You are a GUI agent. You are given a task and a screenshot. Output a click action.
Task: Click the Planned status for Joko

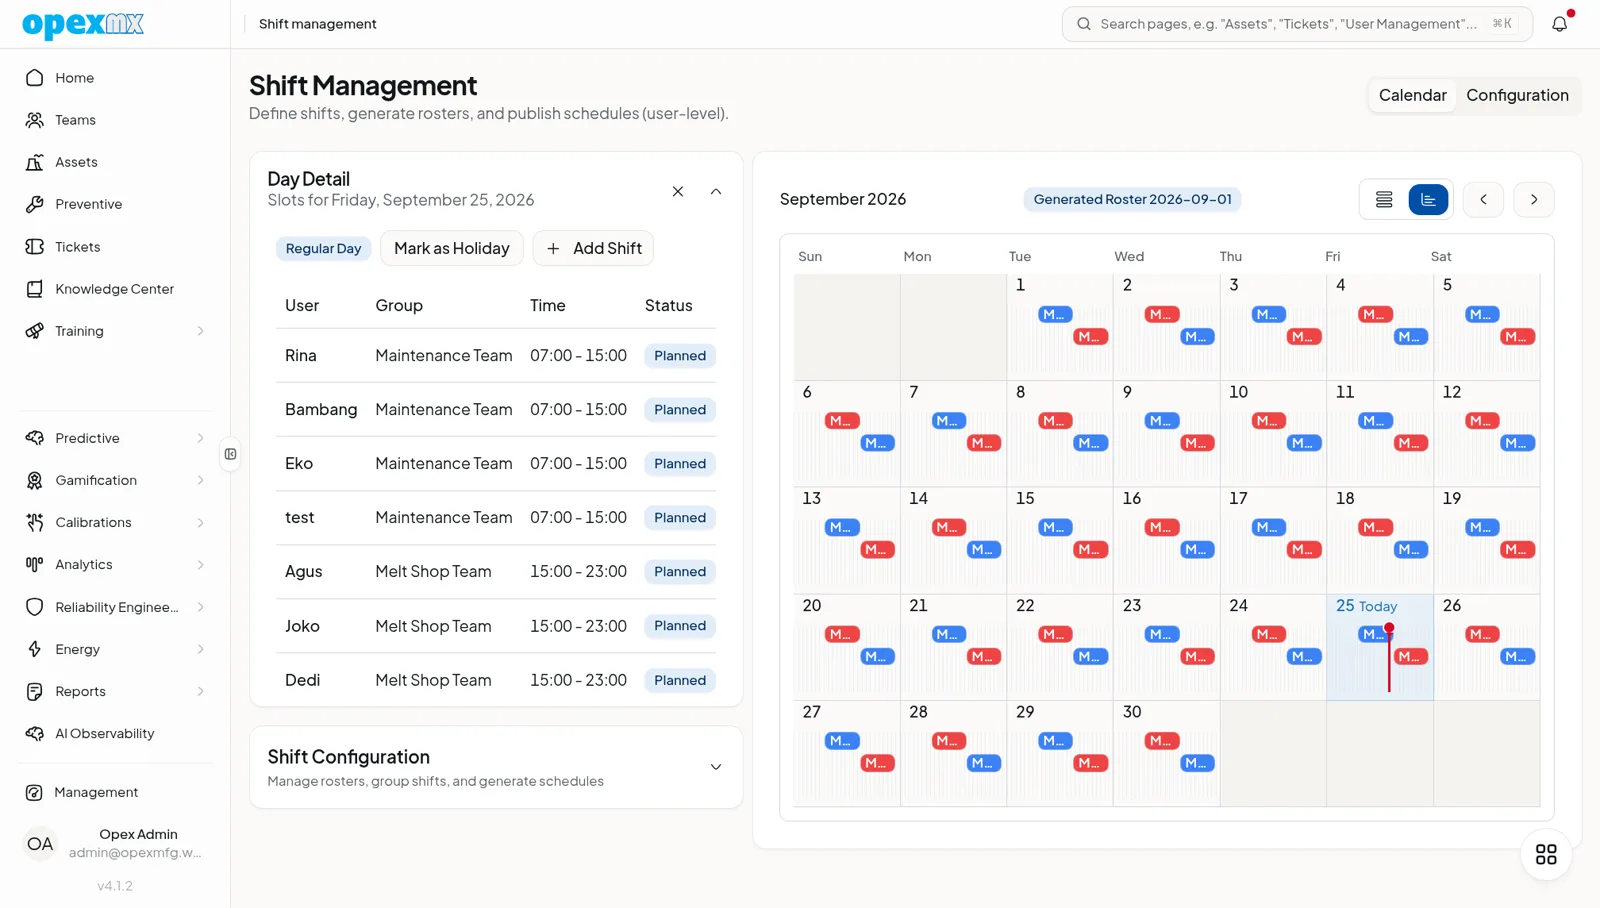(x=680, y=625)
